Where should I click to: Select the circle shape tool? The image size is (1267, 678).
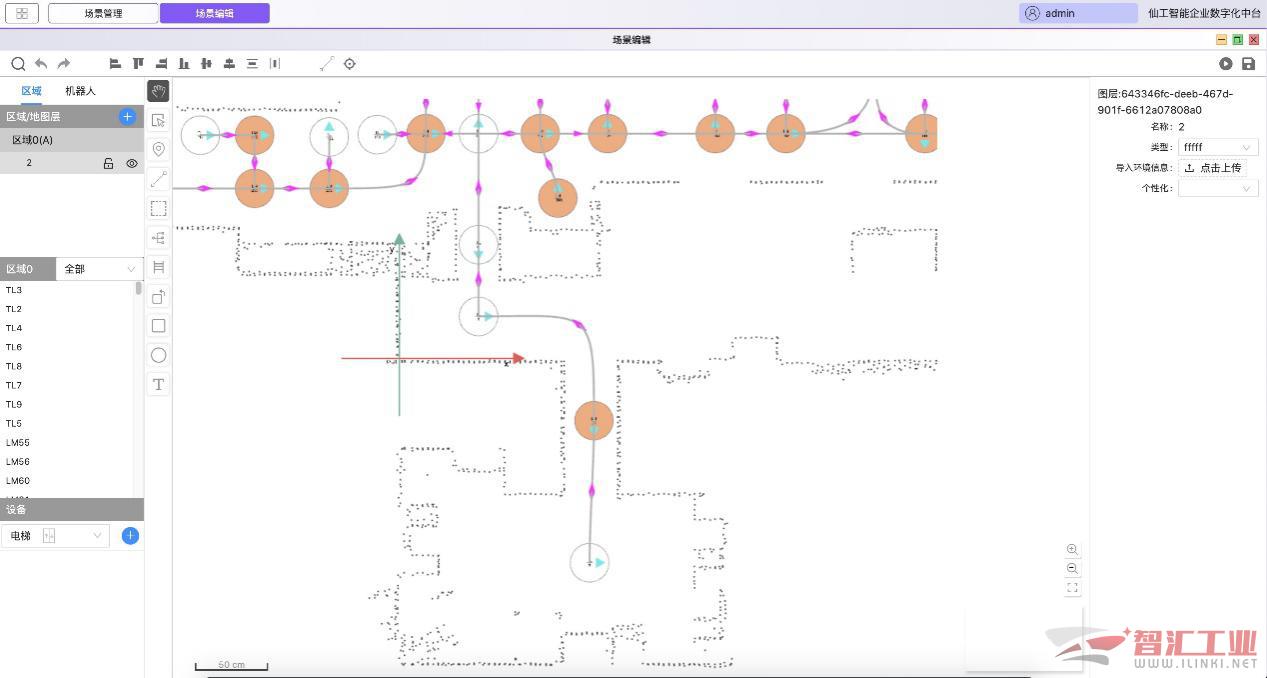tap(158, 355)
